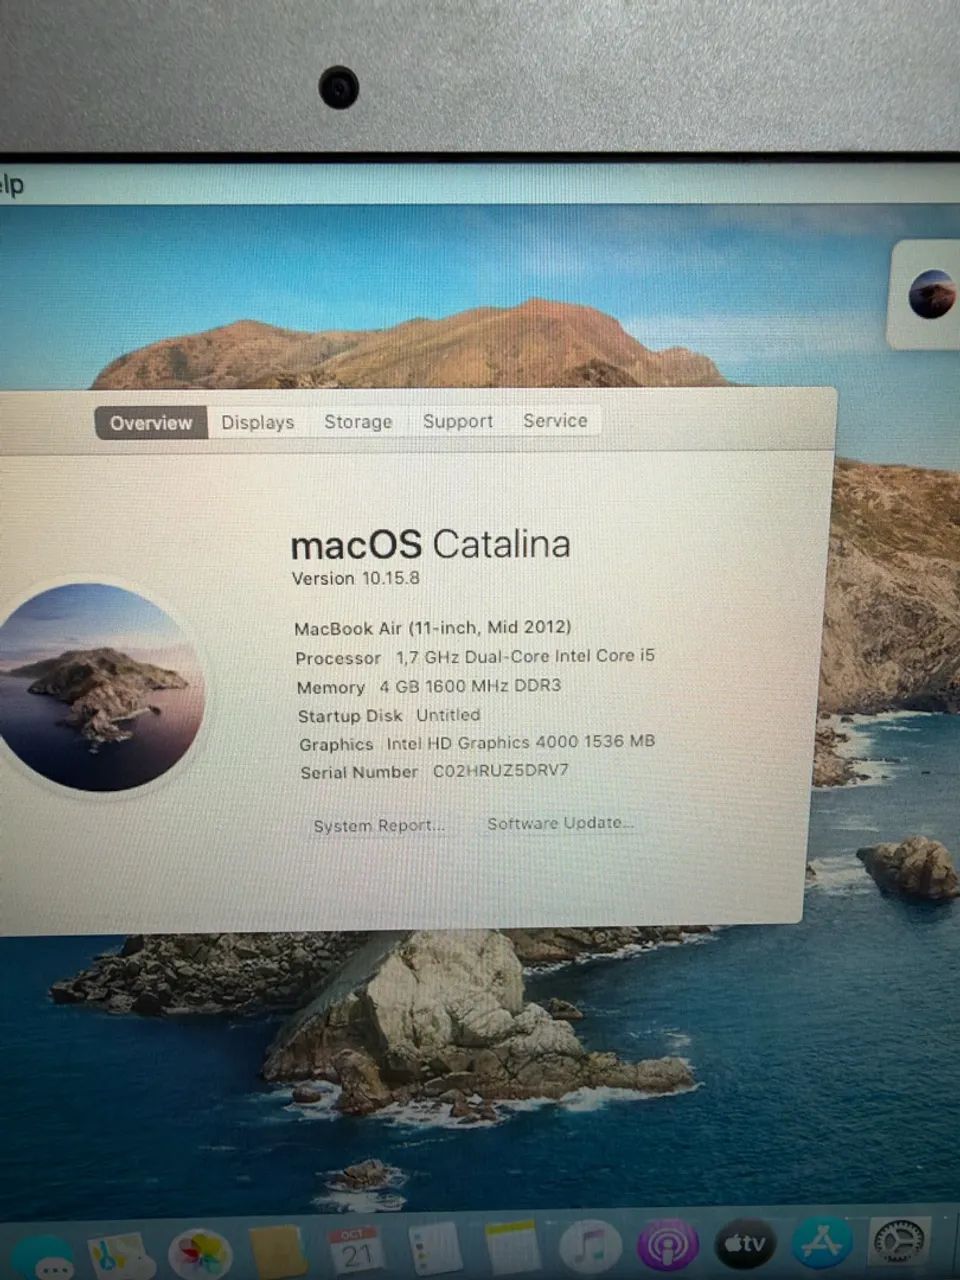
Task: Open the Photos app in Dock
Action: pos(200,1255)
